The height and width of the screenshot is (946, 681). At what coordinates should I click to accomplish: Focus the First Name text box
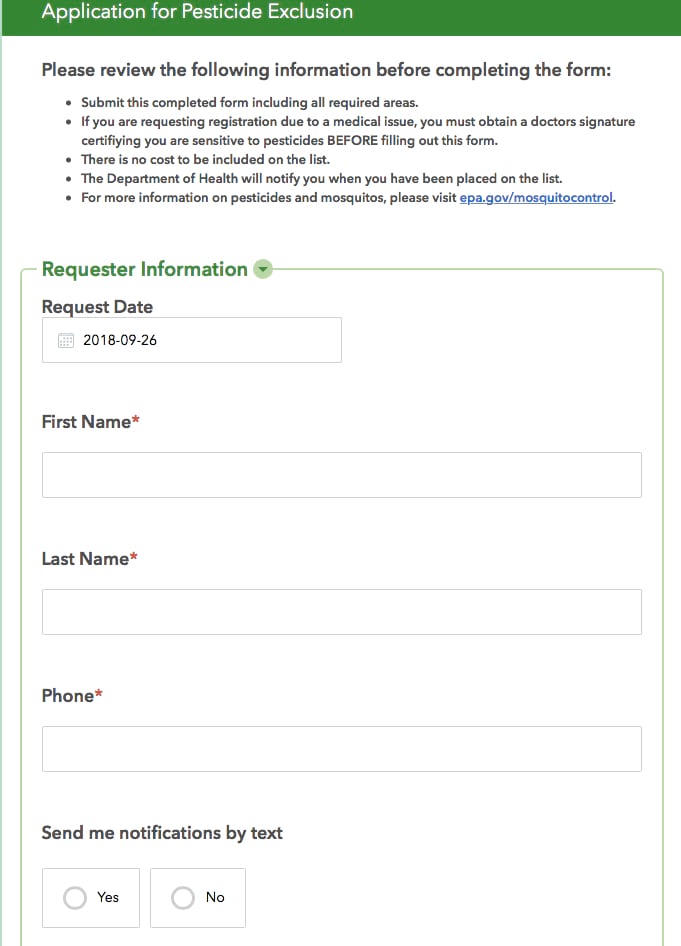pos(341,475)
